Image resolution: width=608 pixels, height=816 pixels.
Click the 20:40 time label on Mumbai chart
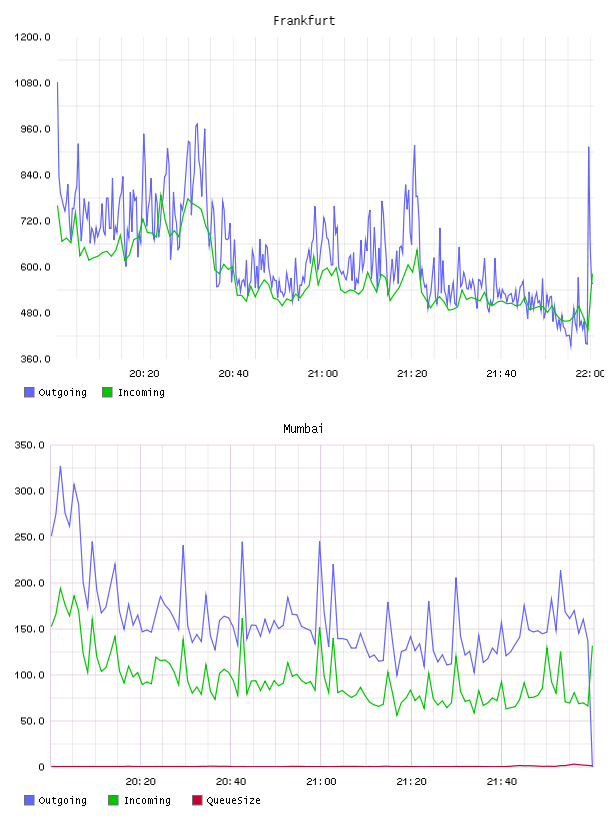[231, 782]
